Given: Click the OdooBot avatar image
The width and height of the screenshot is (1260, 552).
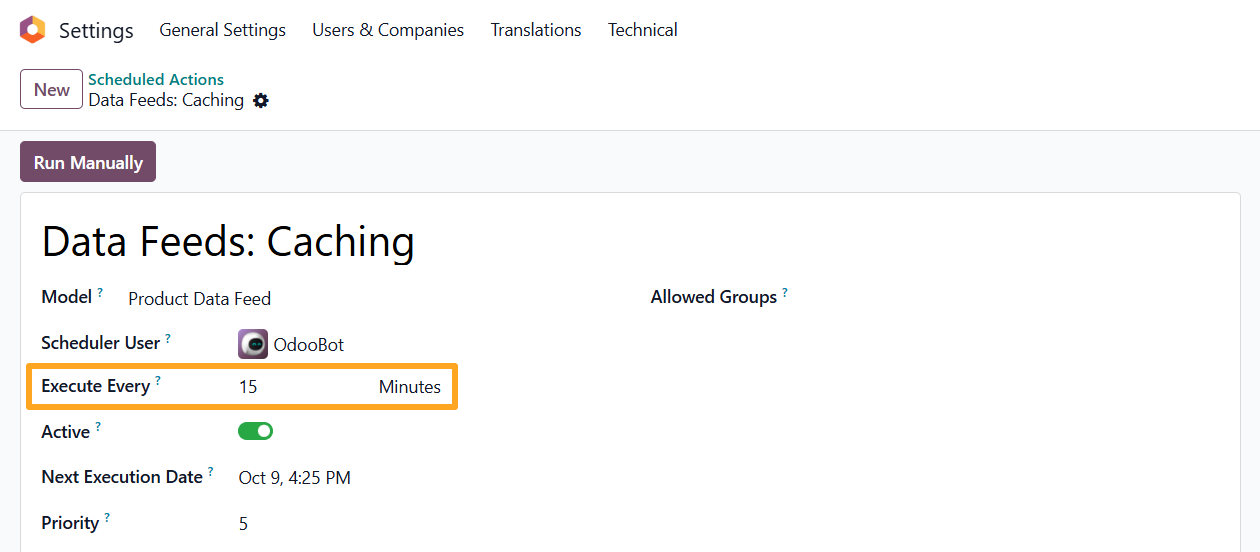Looking at the screenshot, I should point(253,344).
